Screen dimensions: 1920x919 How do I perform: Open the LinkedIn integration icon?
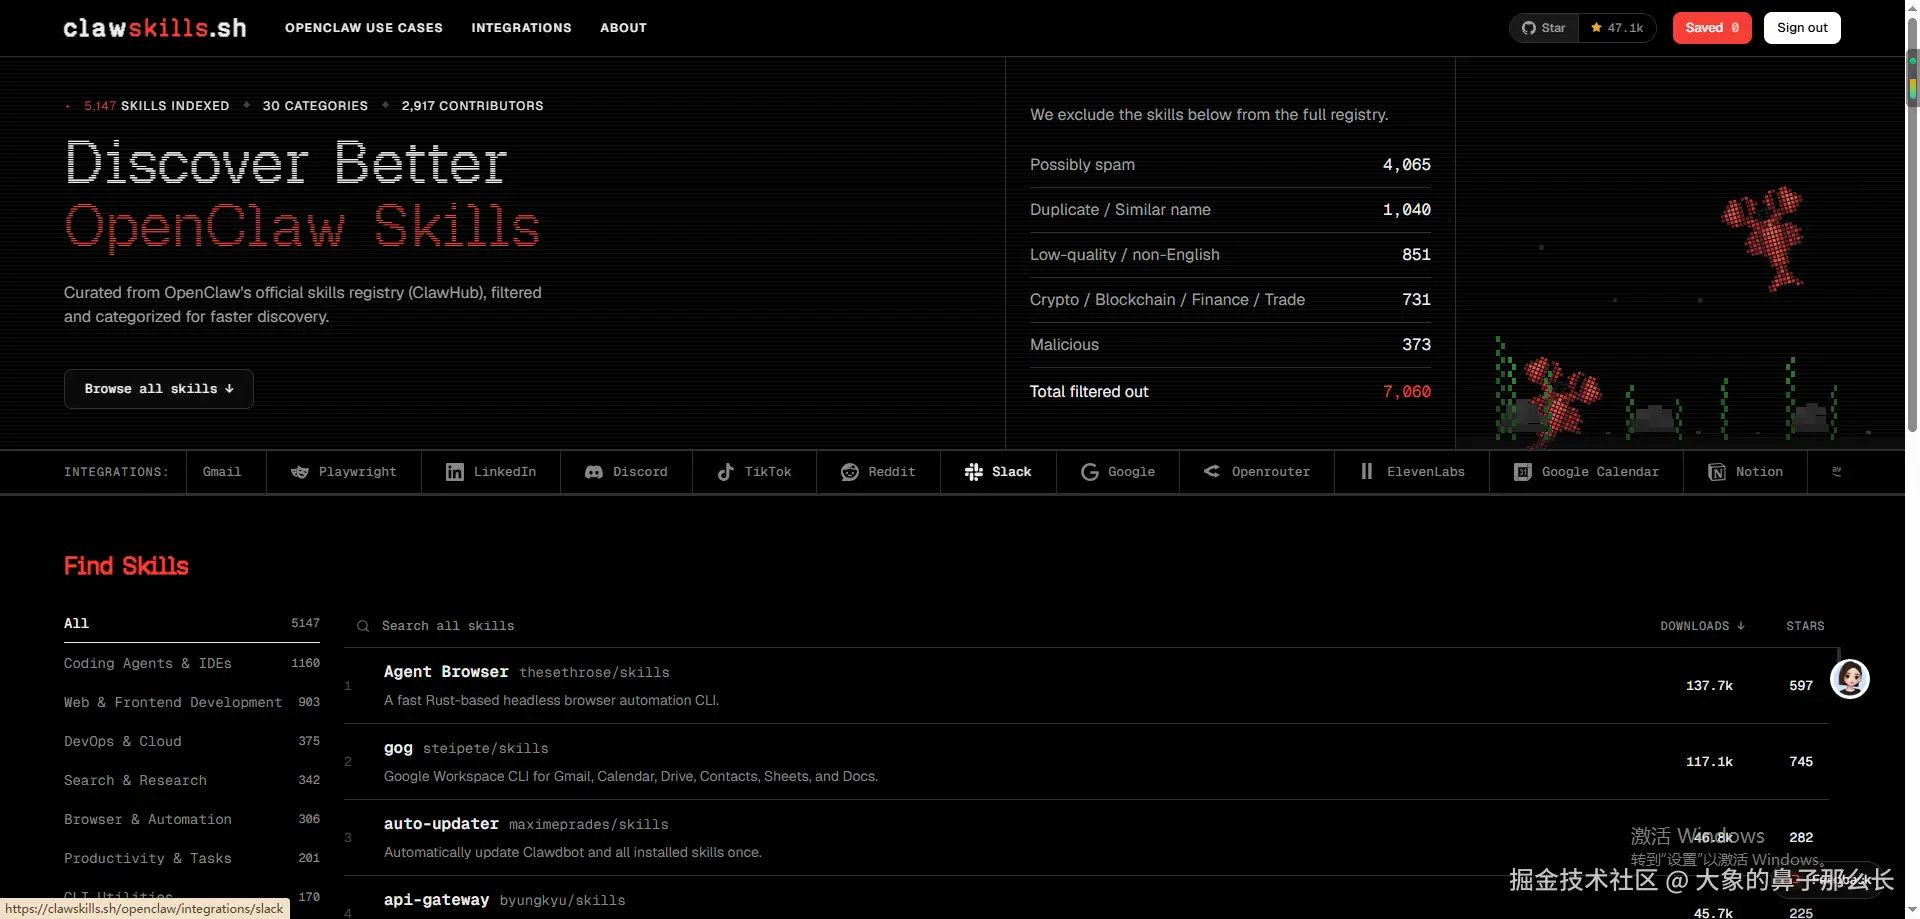pos(454,472)
